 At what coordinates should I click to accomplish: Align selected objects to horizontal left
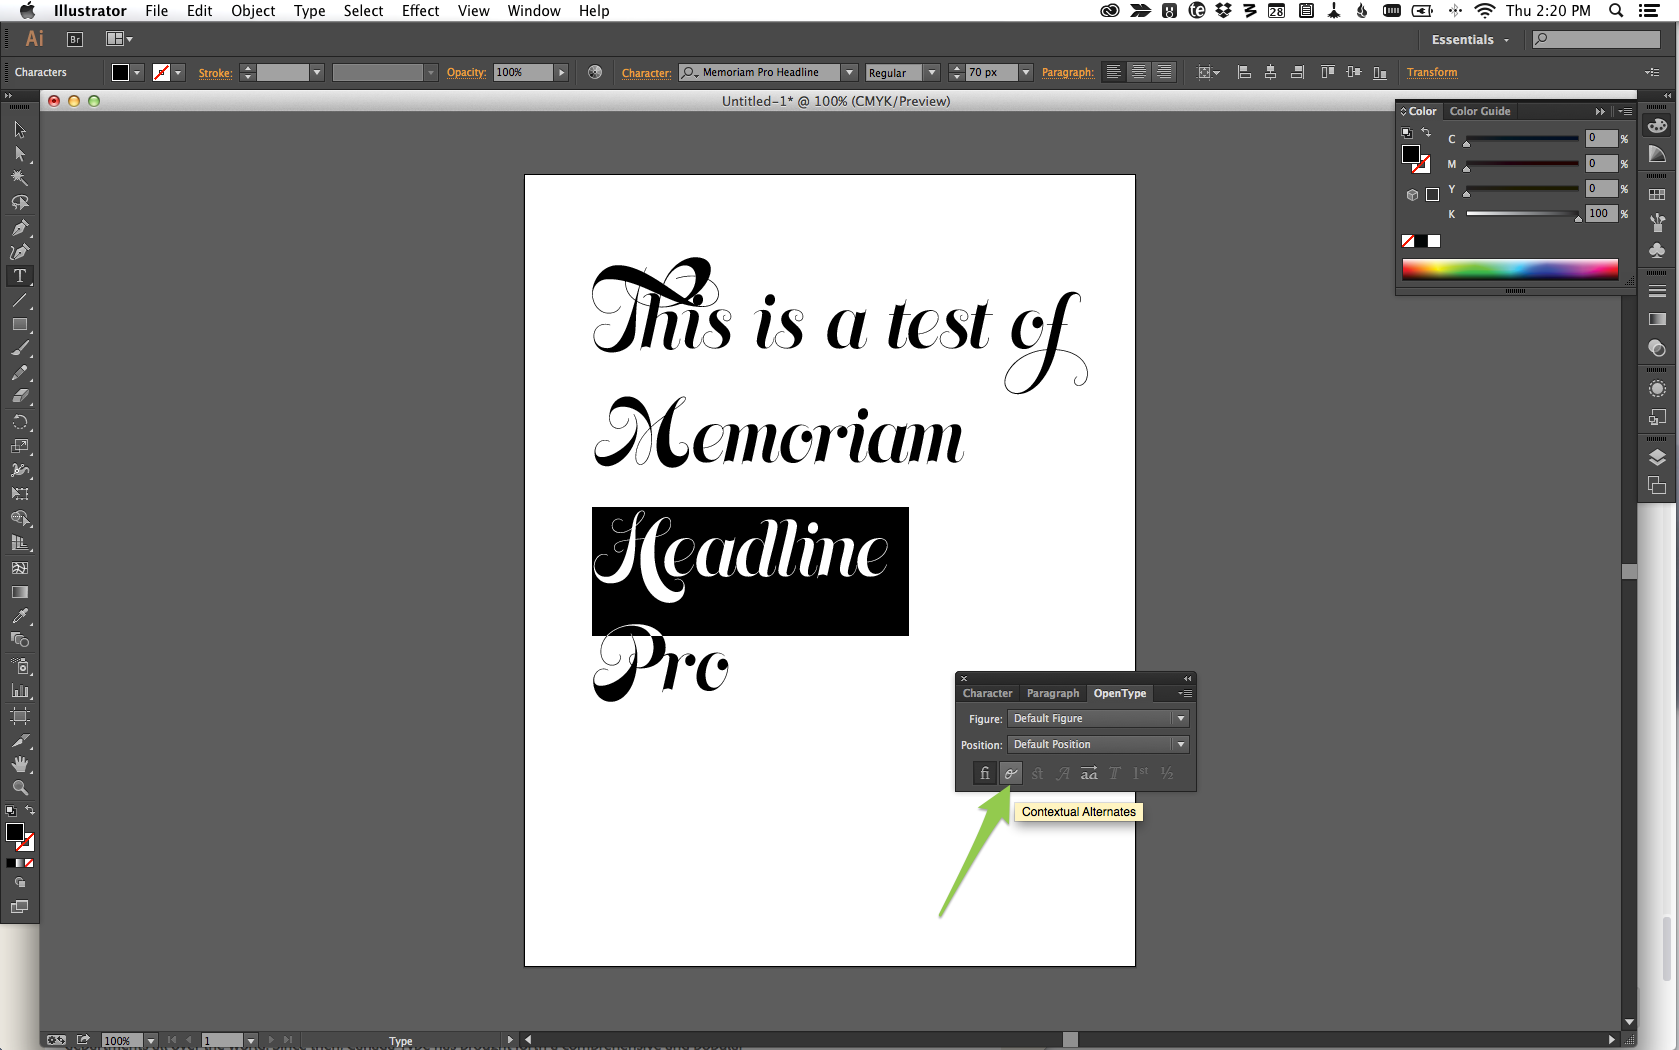click(x=1244, y=72)
